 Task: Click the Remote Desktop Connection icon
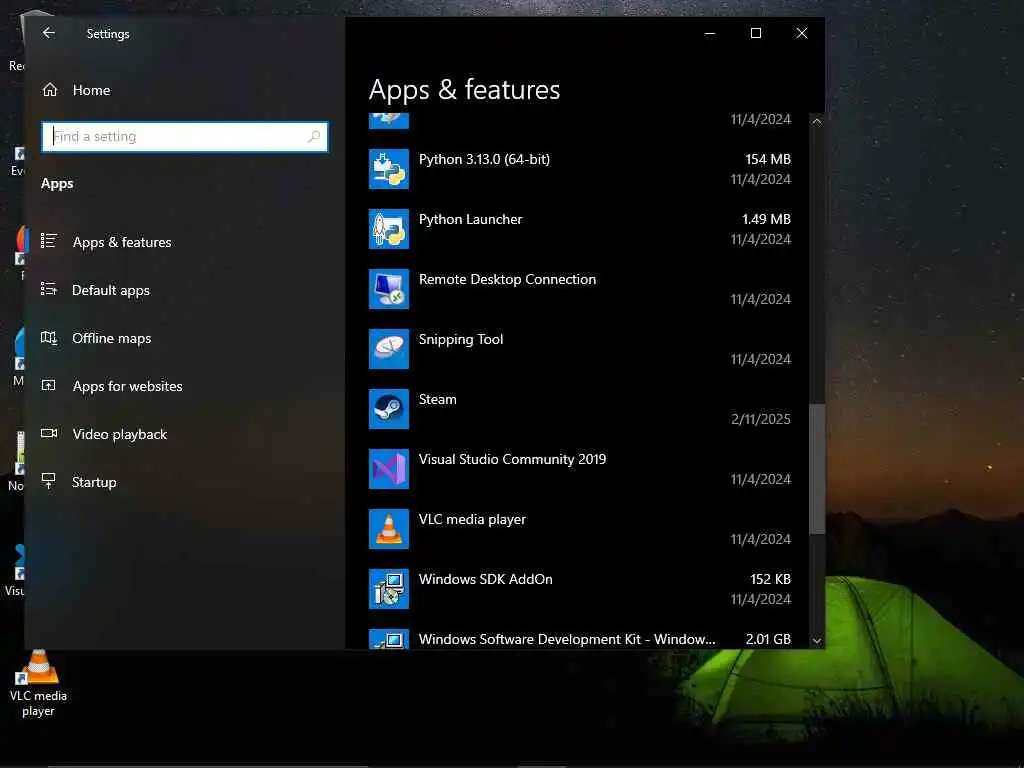tap(389, 289)
